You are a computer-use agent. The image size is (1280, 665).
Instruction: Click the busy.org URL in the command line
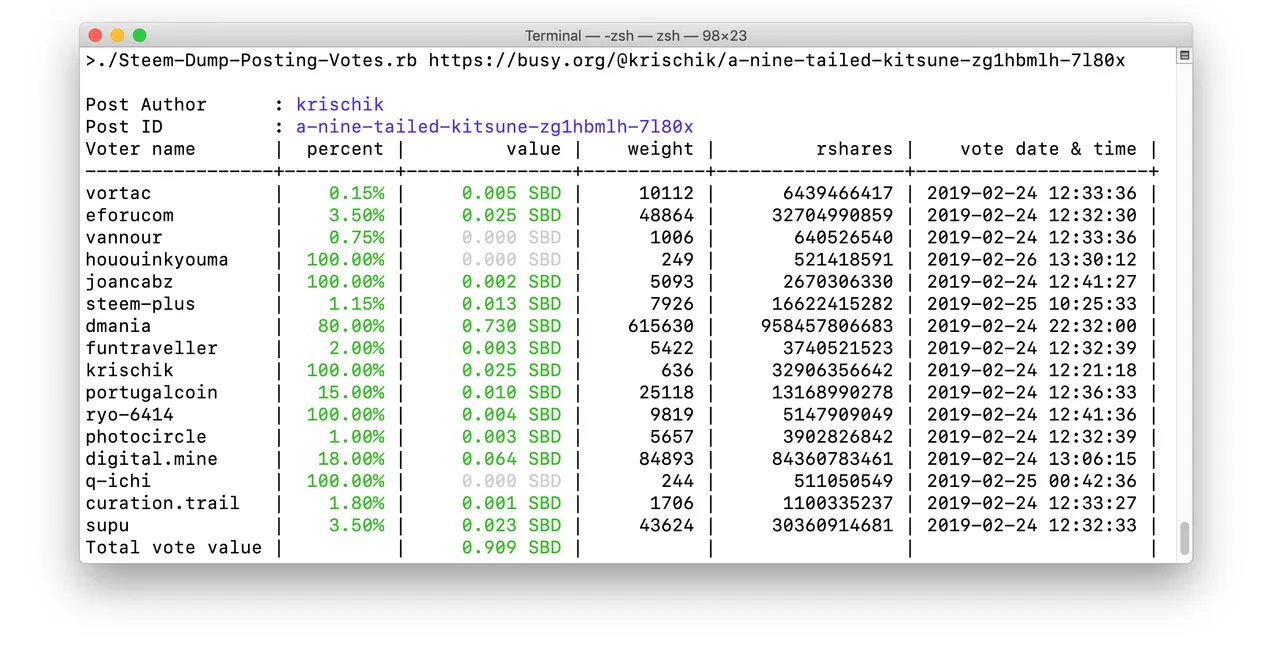click(777, 61)
